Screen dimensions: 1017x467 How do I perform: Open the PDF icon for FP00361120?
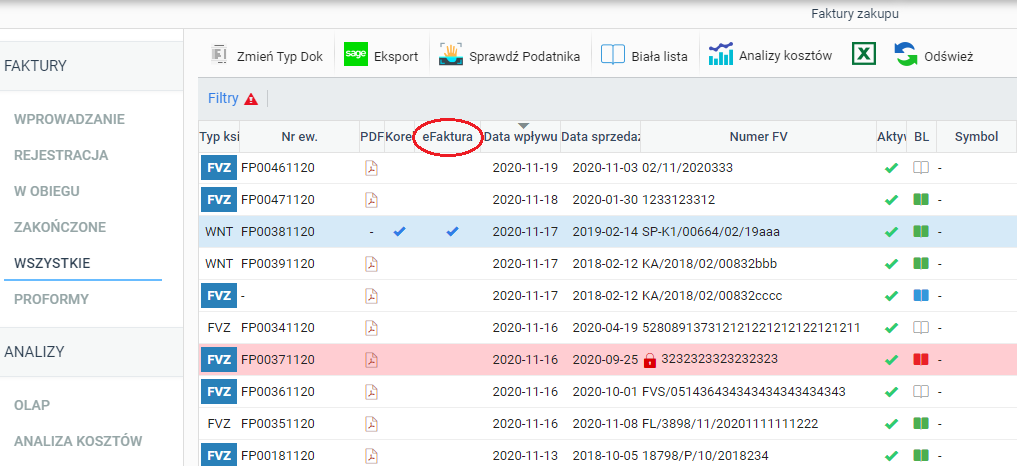(x=372, y=392)
